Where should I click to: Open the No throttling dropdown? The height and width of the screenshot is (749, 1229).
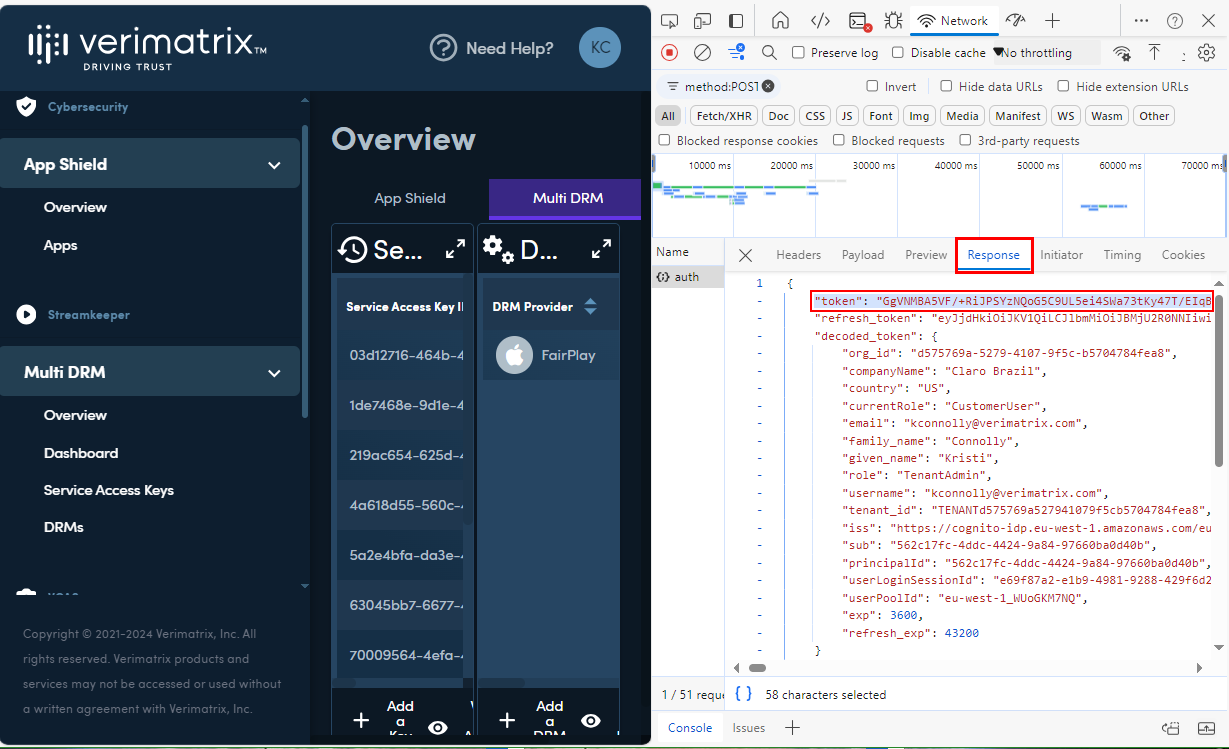(x=1032, y=53)
